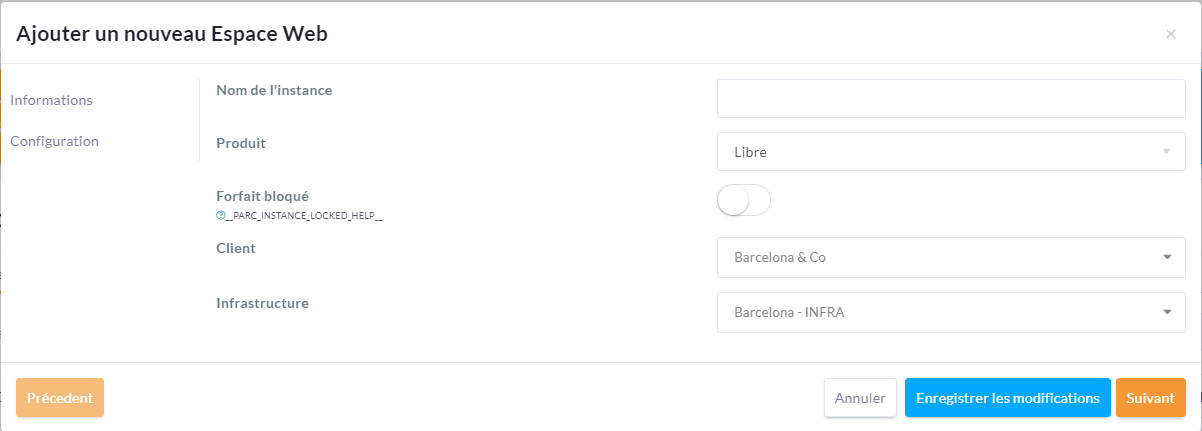Click the Infrastructure dropdown caret icon
Image resolution: width=1202 pixels, height=431 pixels.
tap(1166, 312)
